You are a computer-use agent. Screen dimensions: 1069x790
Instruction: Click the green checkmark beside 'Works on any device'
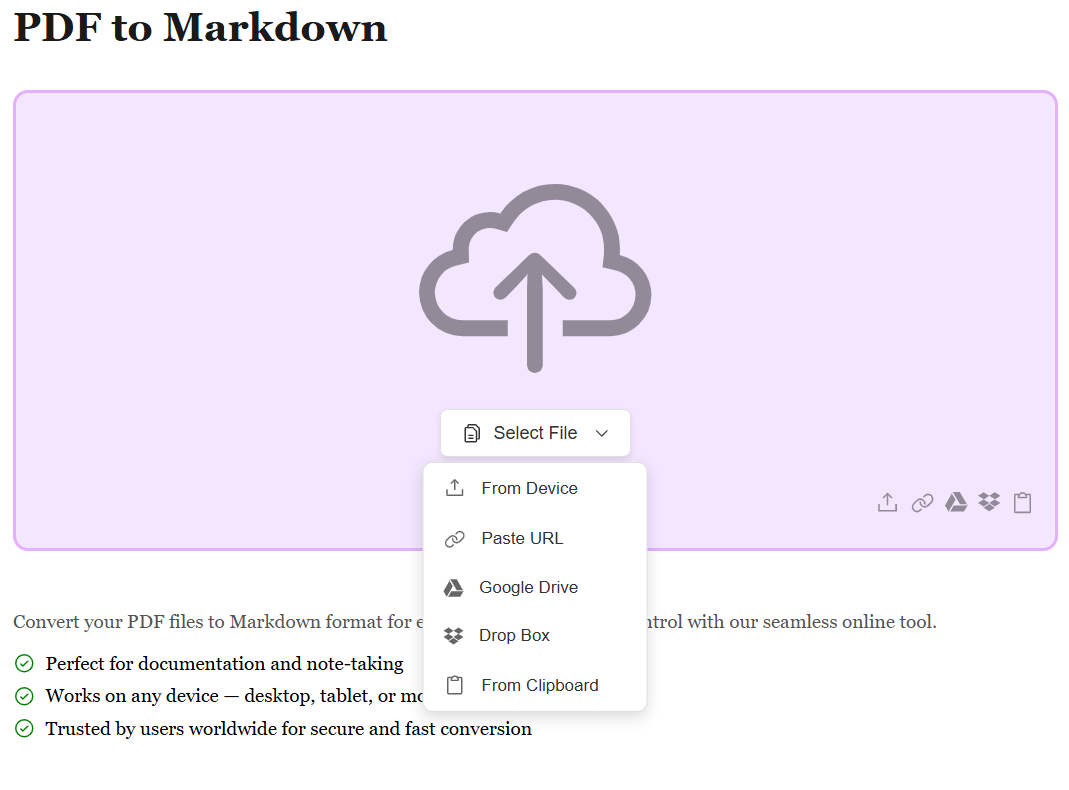click(x=24, y=696)
